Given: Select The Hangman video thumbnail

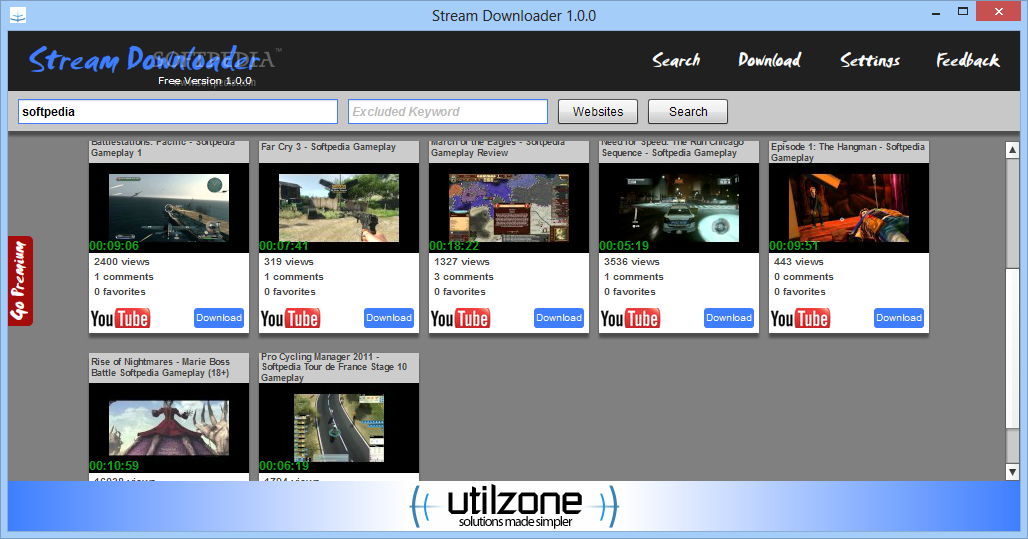Looking at the screenshot, I should pos(849,208).
